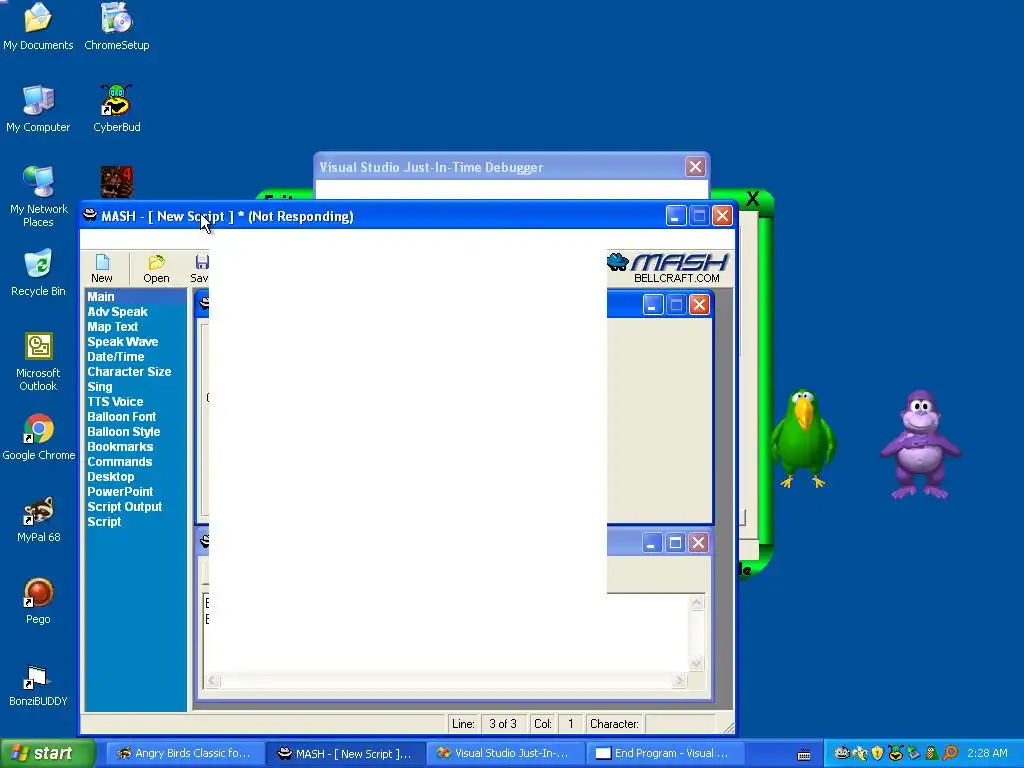Launch the Pego desktop shortcut

tap(38, 601)
